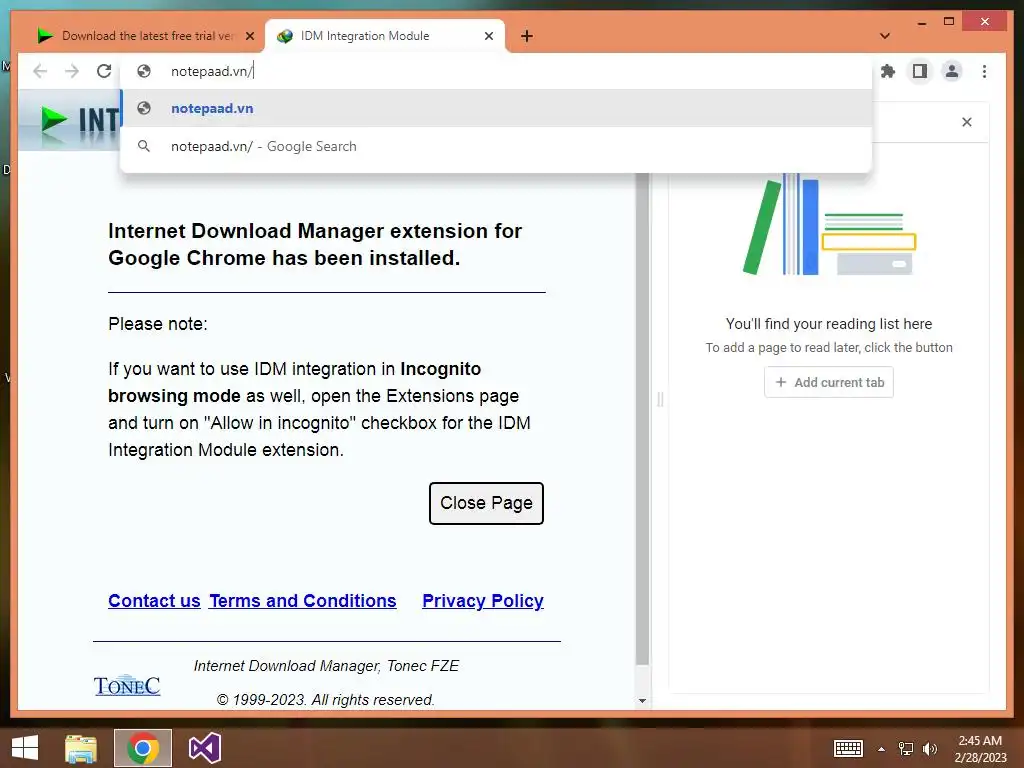Viewport: 1024px width, 768px height.
Task: Click the Close Page button
Action: 486,503
